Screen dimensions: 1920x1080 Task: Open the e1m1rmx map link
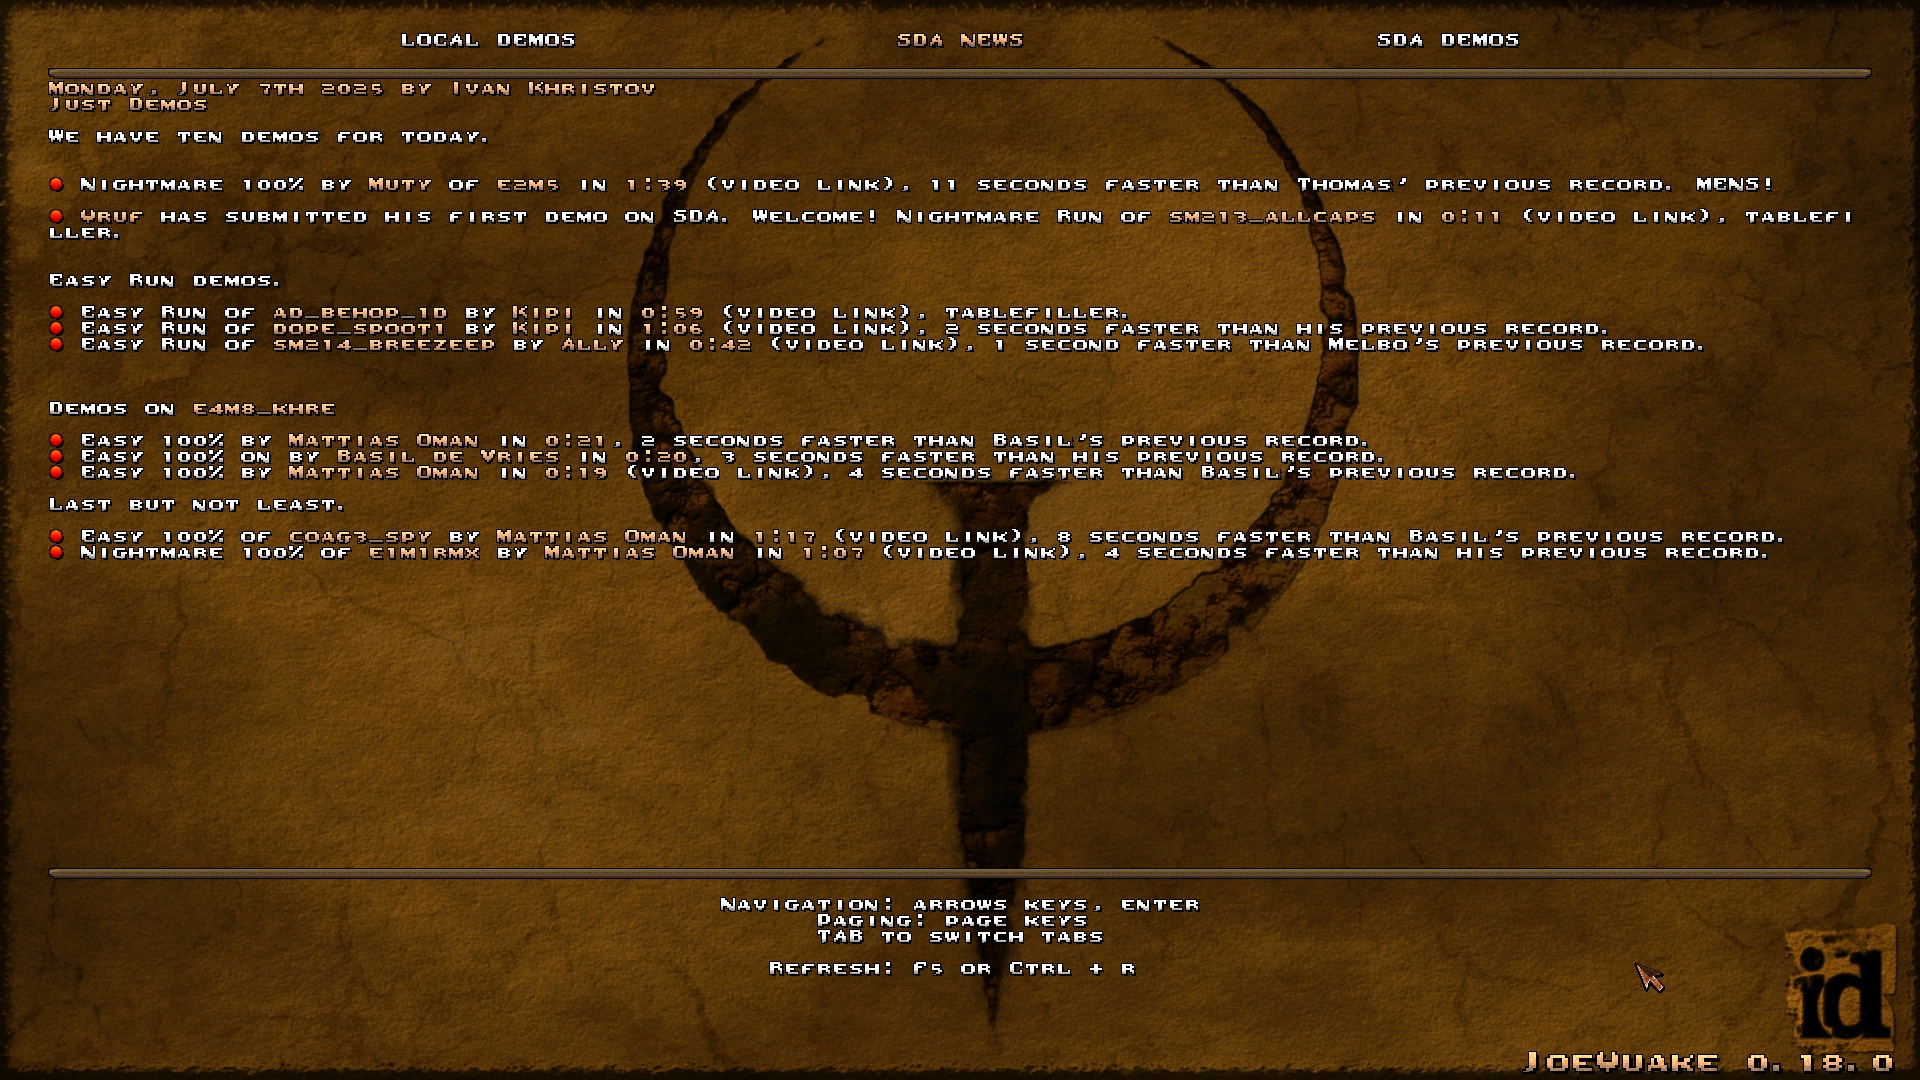(x=424, y=552)
